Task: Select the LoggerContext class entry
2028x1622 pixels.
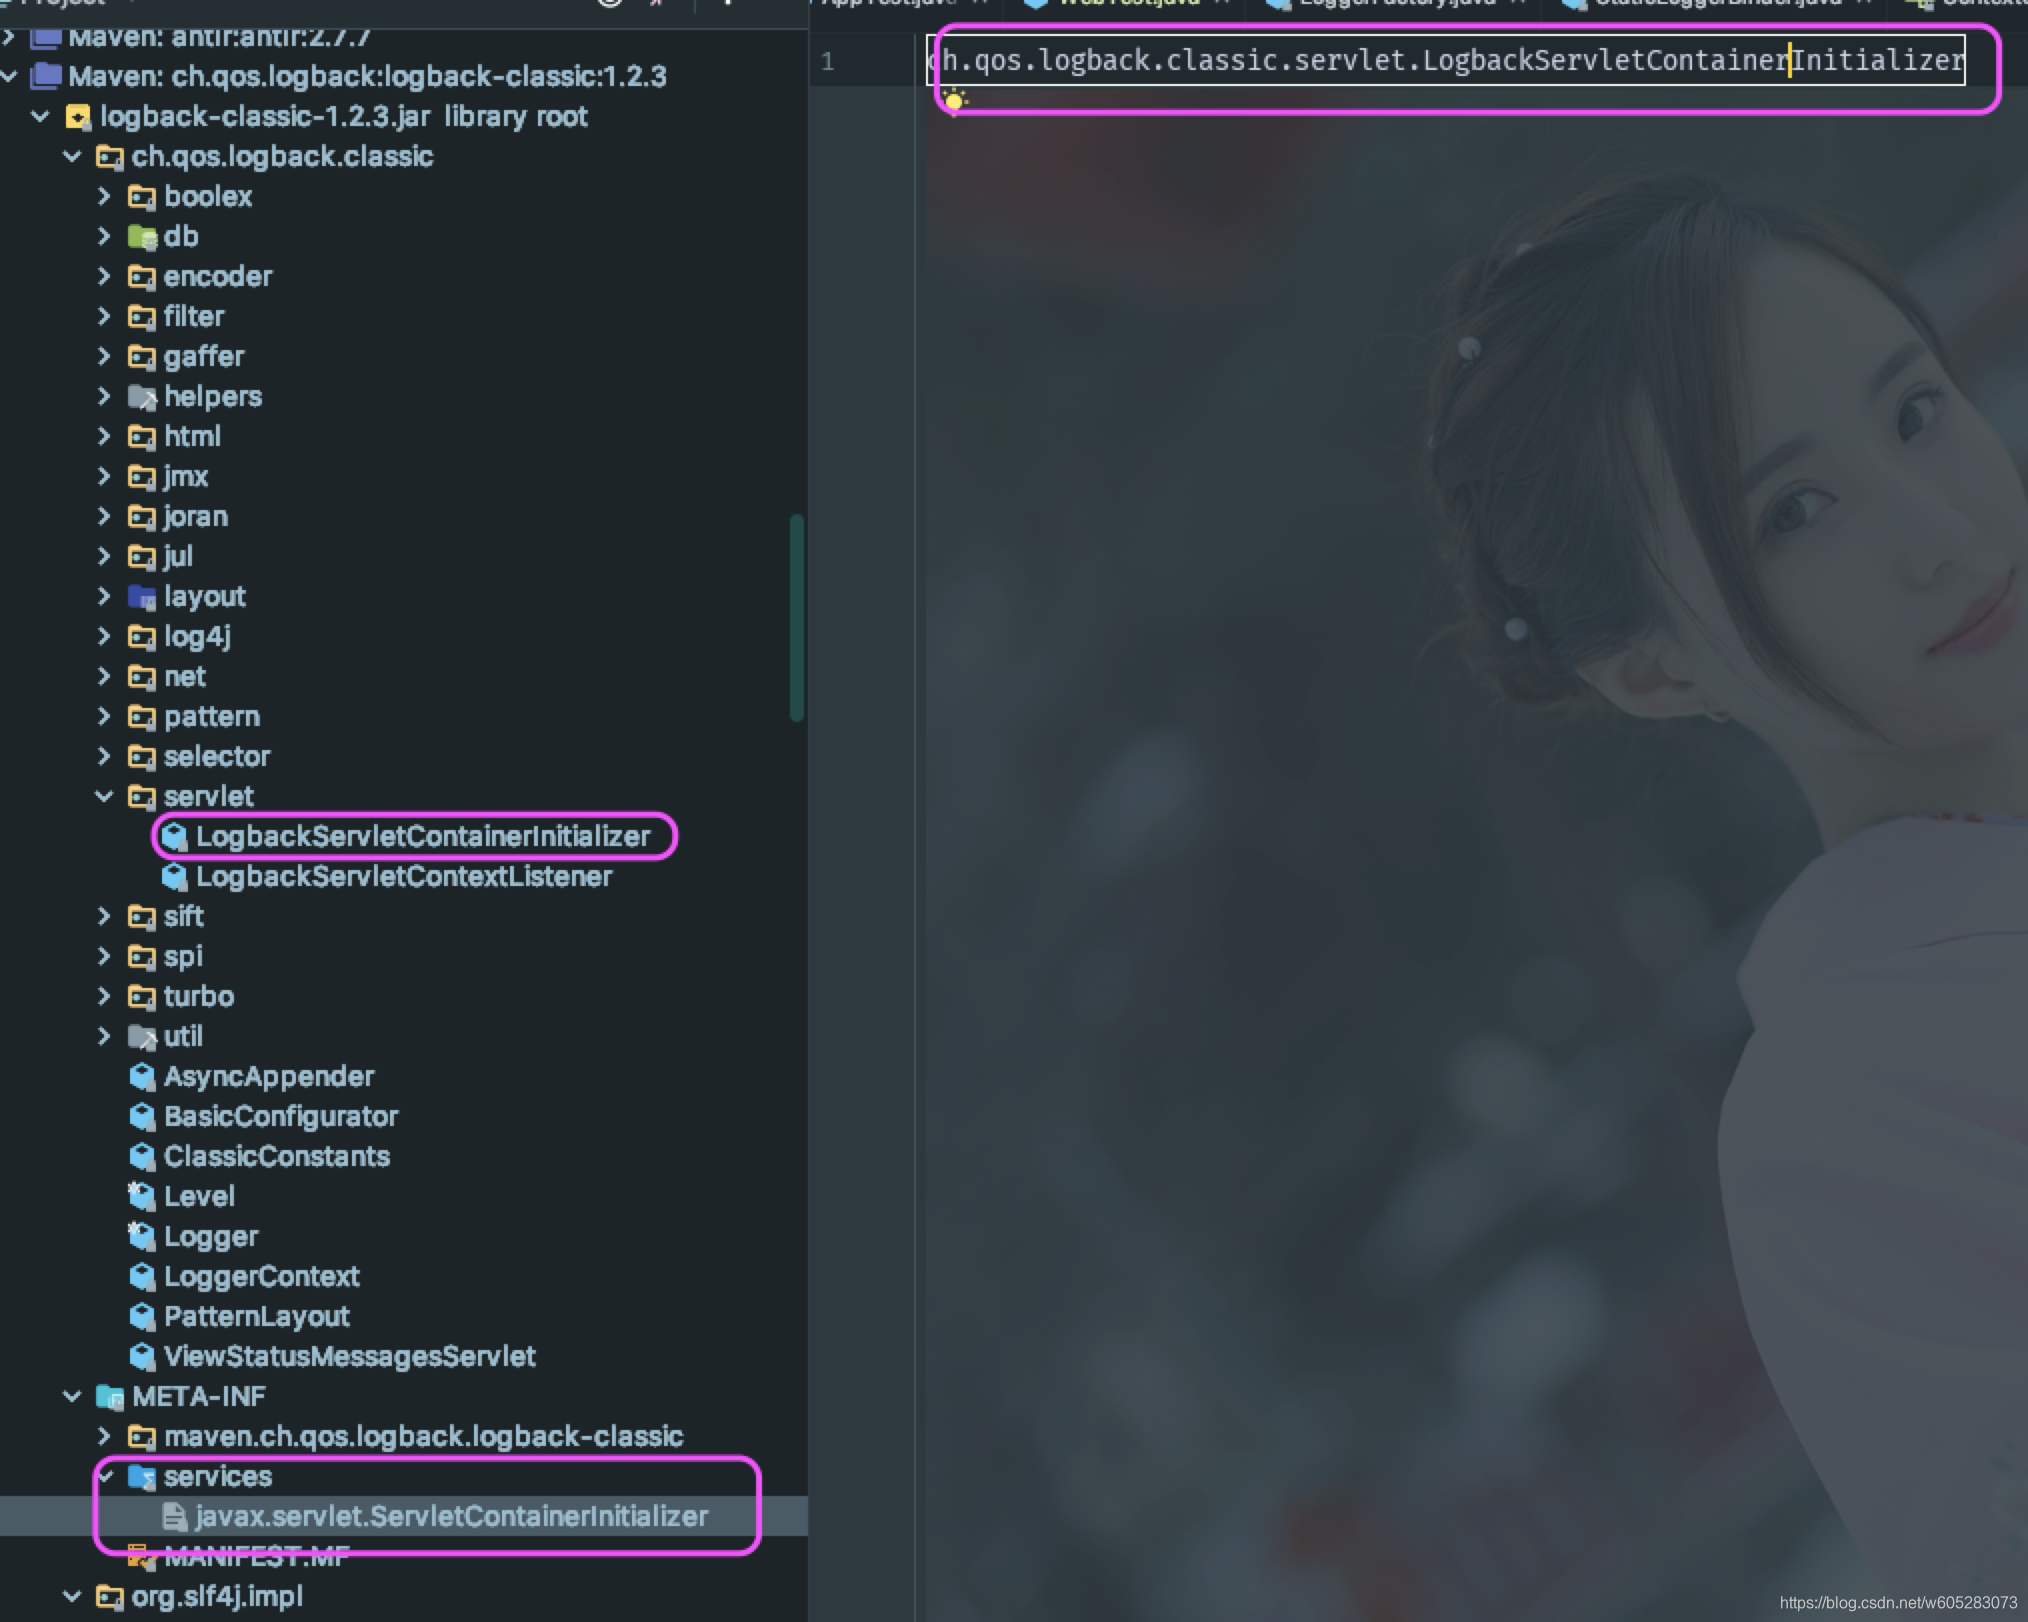Action: 261,1277
